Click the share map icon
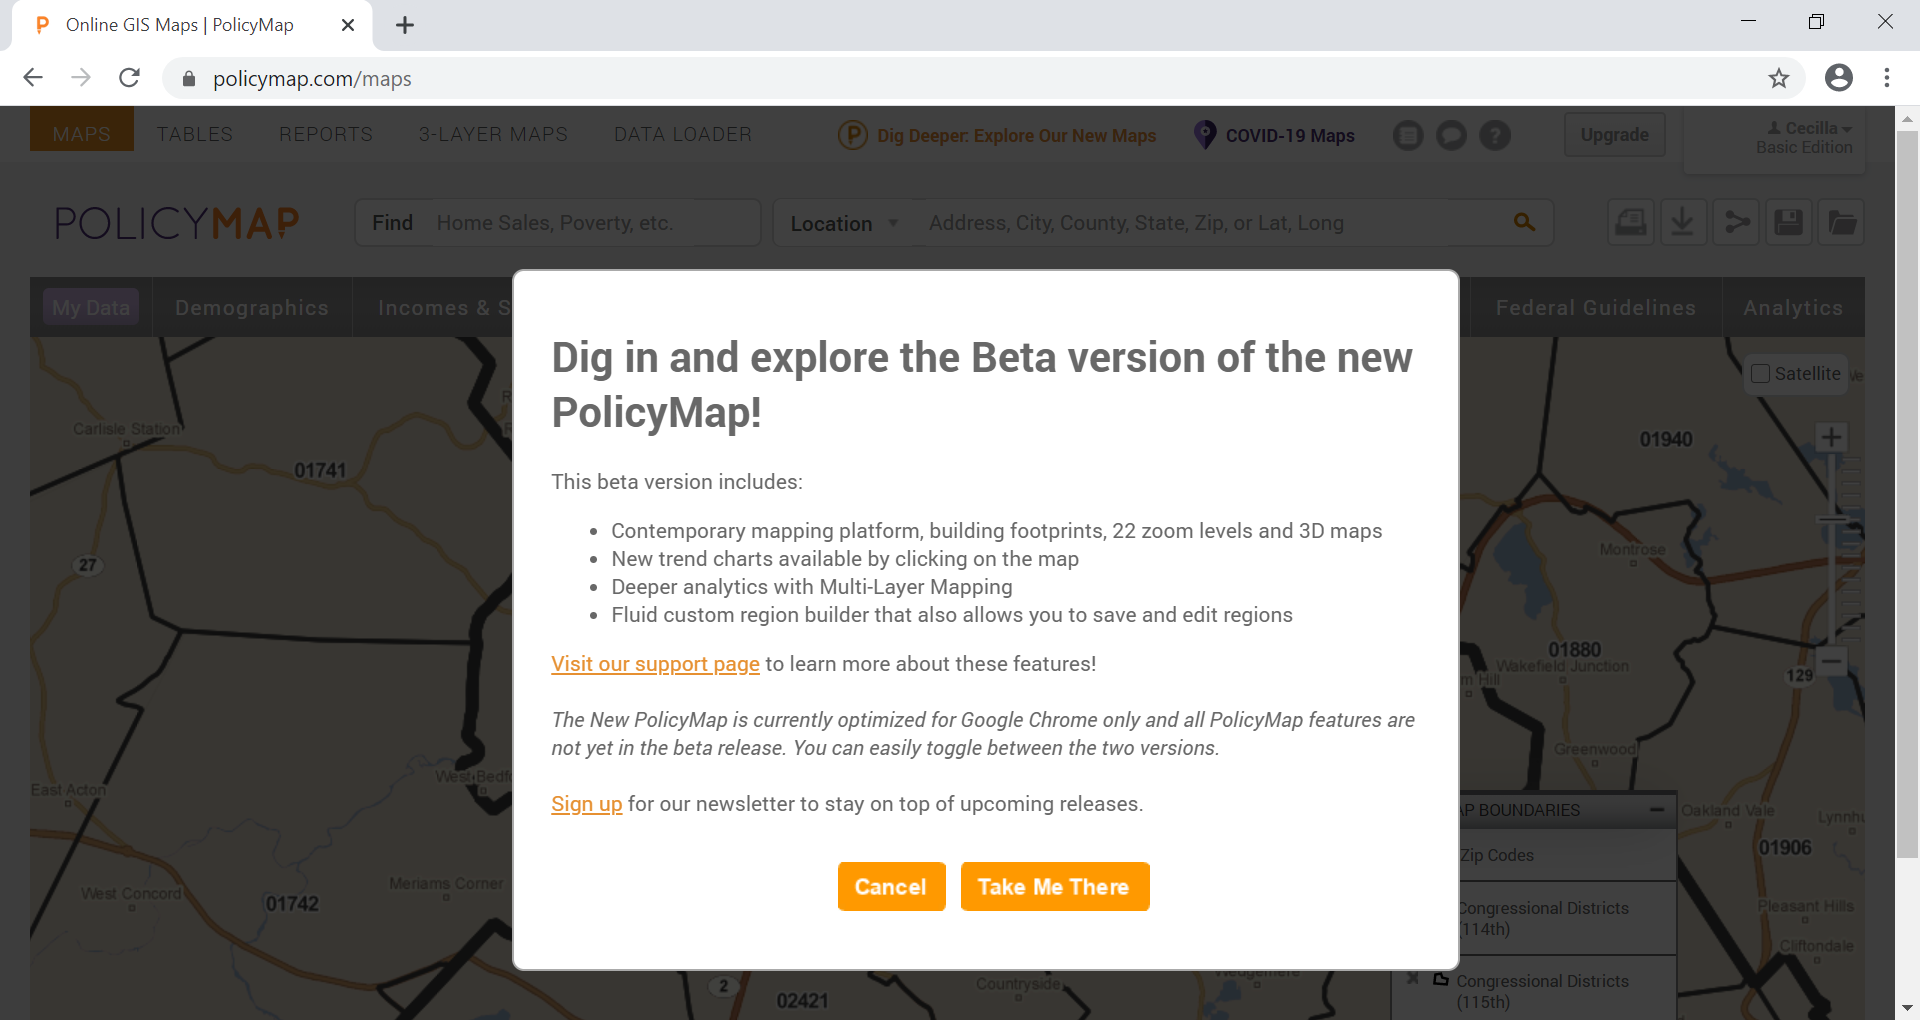Viewport: 1920px width, 1020px height. [x=1737, y=222]
